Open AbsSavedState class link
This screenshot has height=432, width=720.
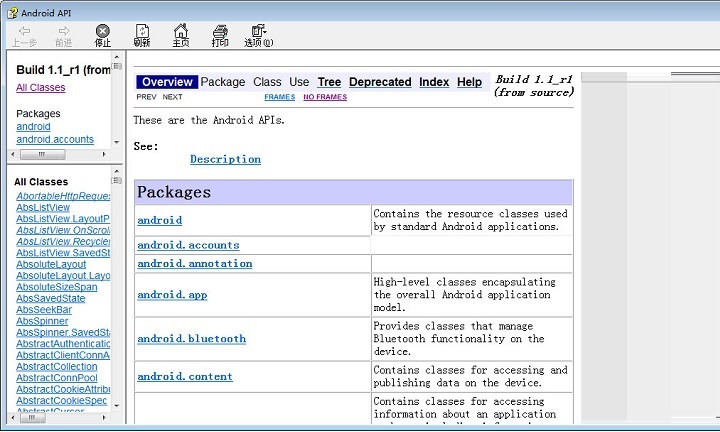pos(51,298)
